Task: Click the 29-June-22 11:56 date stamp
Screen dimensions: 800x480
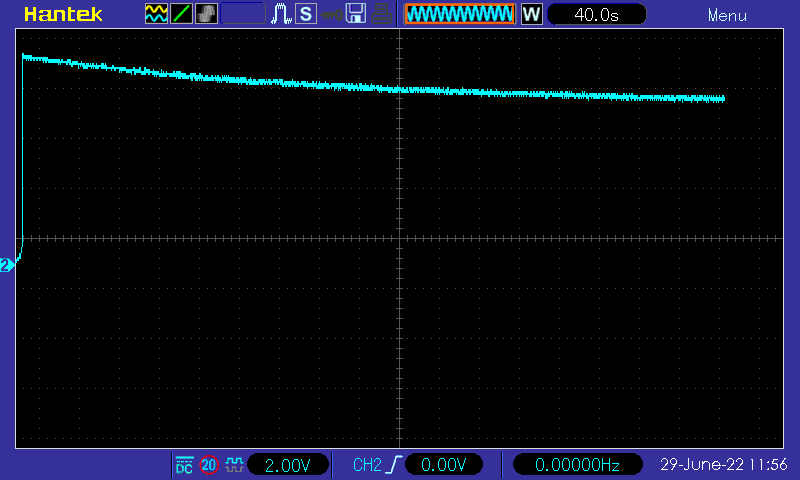Action: click(723, 465)
